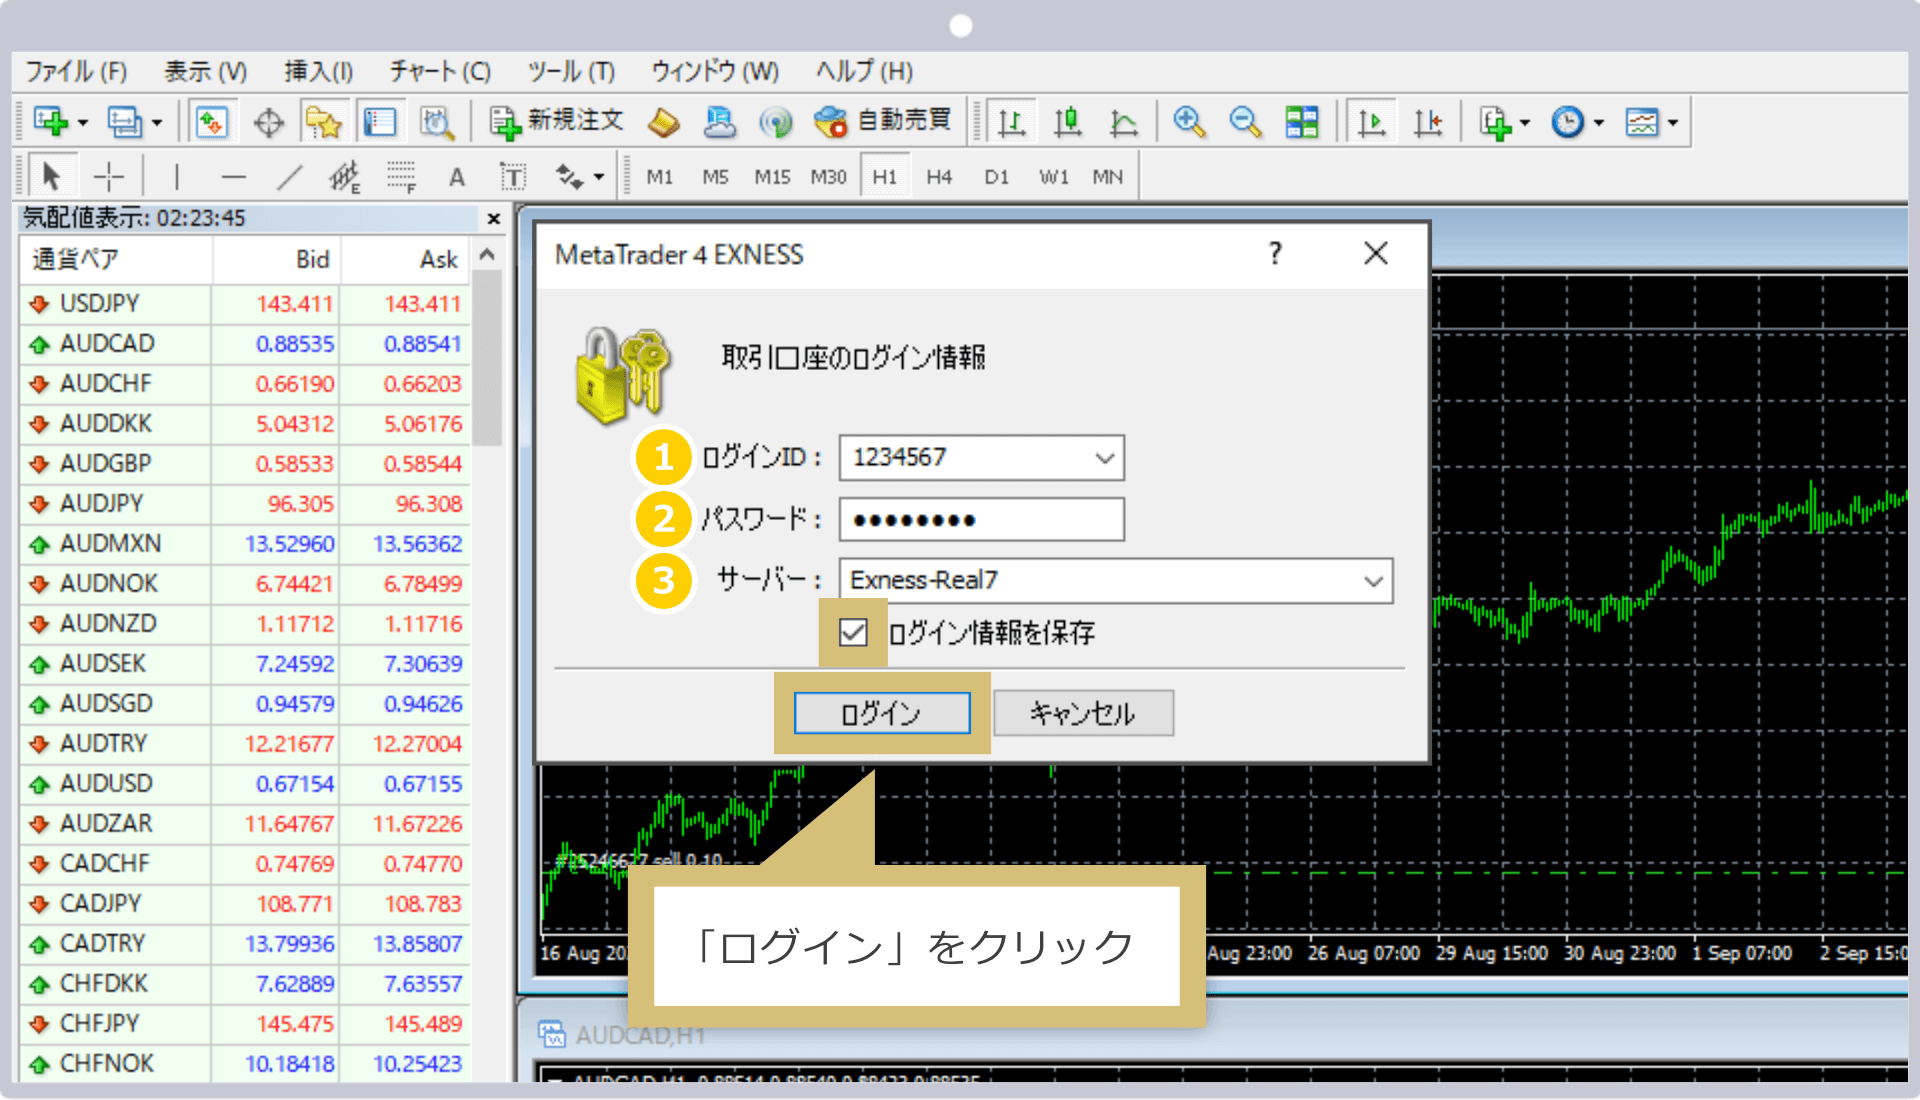Zoom out the chart
Image resolution: width=1920 pixels, height=1100 pixels.
point(1245,122)
